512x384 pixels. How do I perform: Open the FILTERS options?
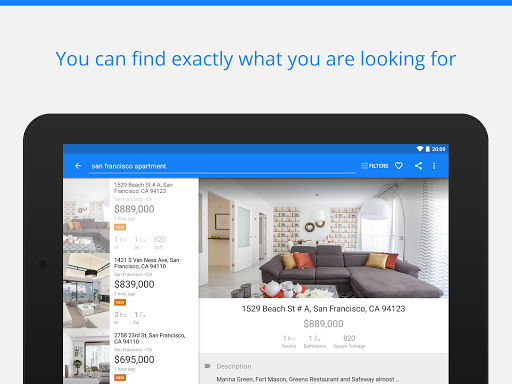point(375,166)
